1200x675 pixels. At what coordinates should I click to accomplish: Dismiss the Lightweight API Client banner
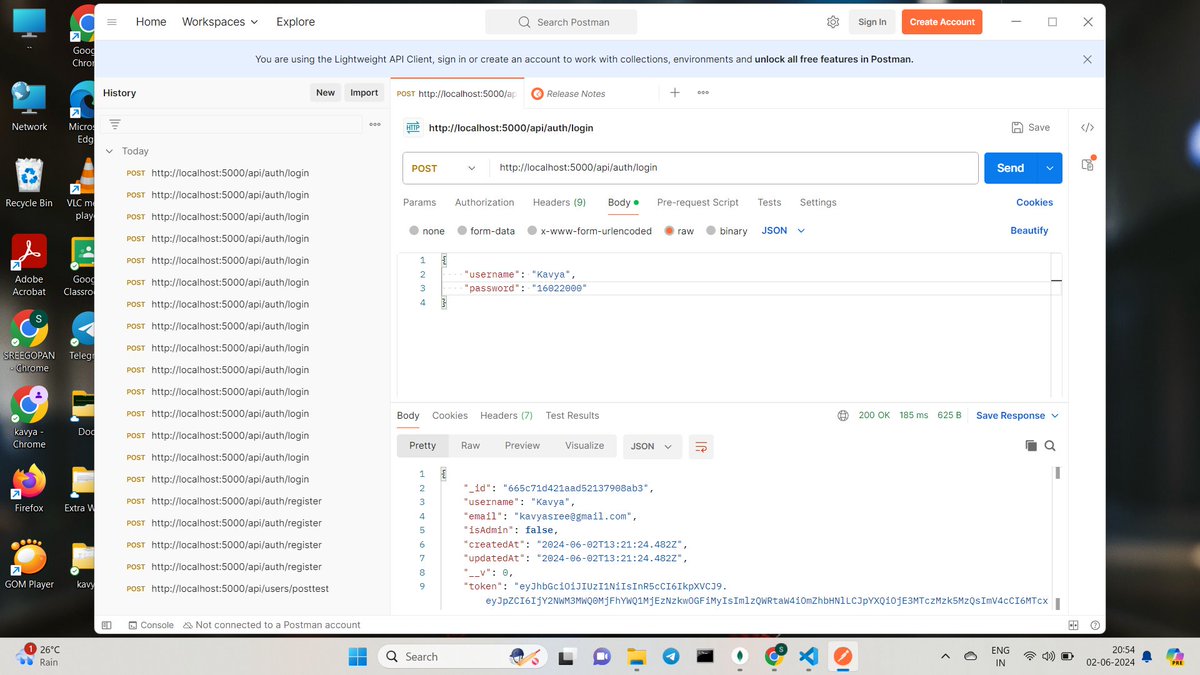1087,59
